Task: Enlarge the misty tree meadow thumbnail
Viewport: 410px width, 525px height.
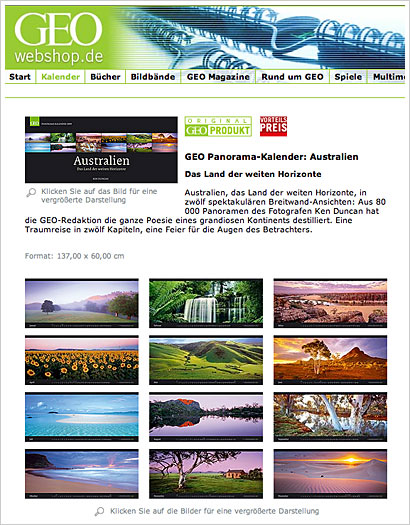Action: pyautogui.click(x=82, y=303)
